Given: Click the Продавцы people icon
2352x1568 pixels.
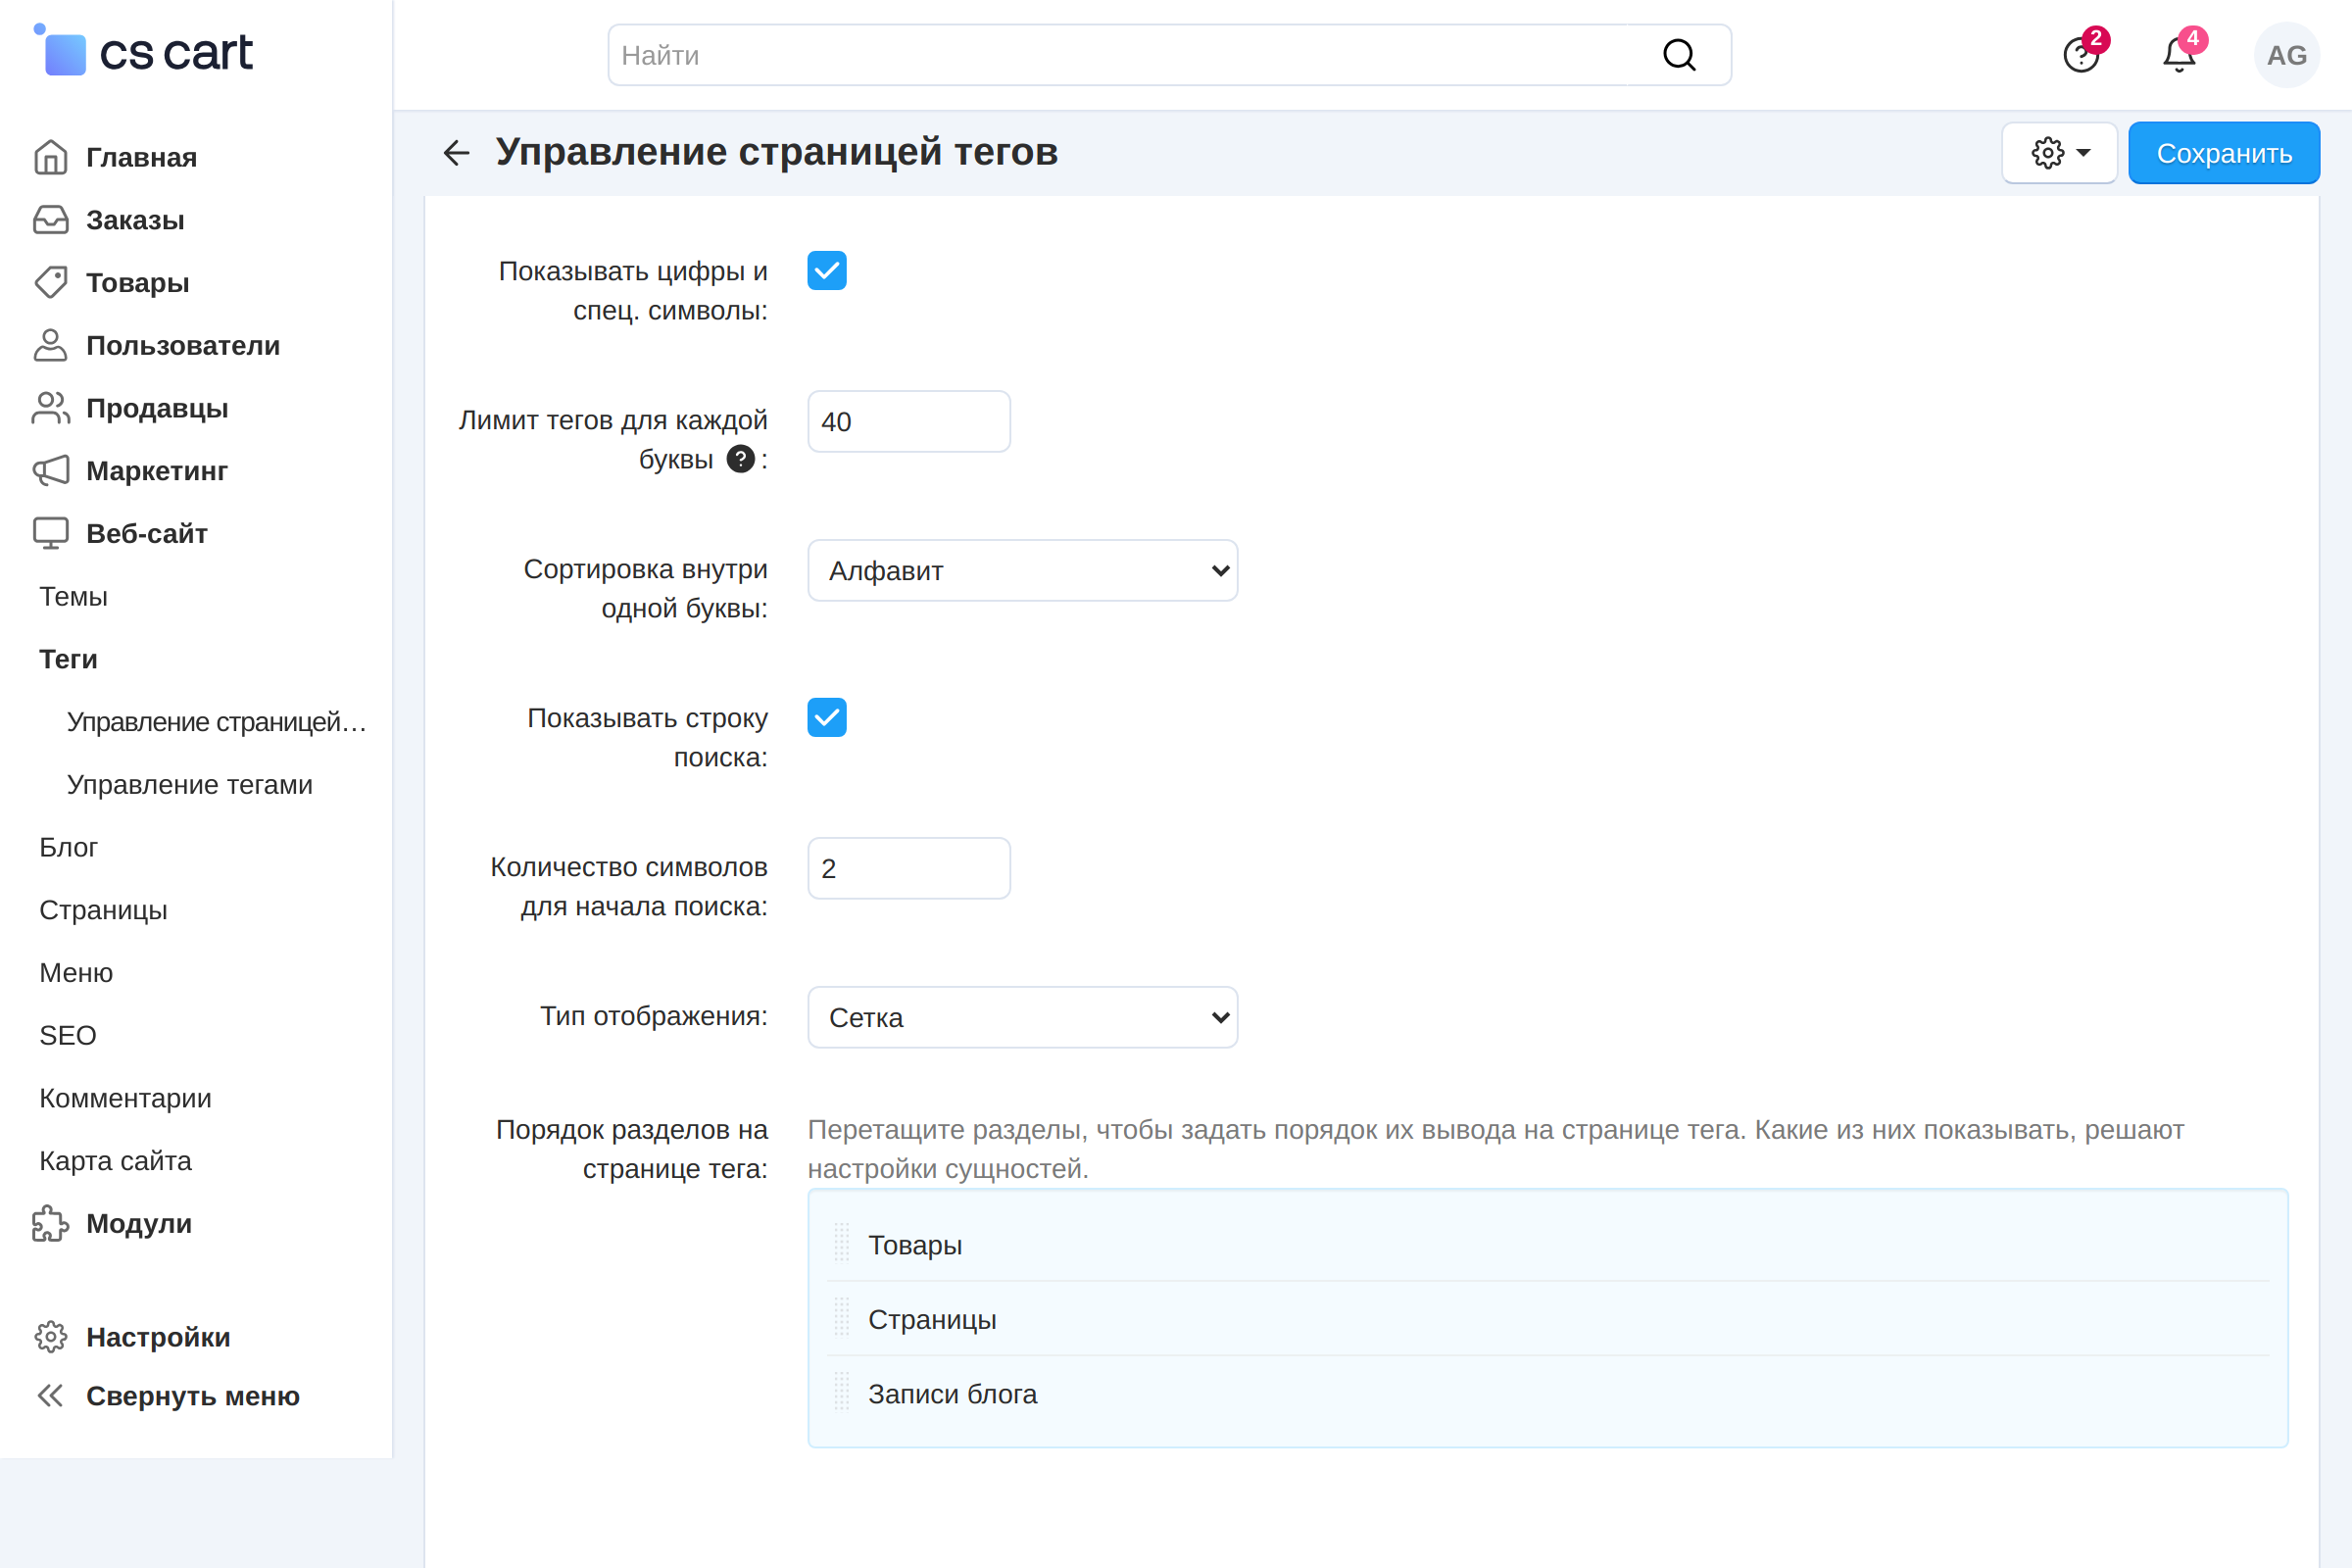Looking at the screenshot, I should [x=50, y=408].
